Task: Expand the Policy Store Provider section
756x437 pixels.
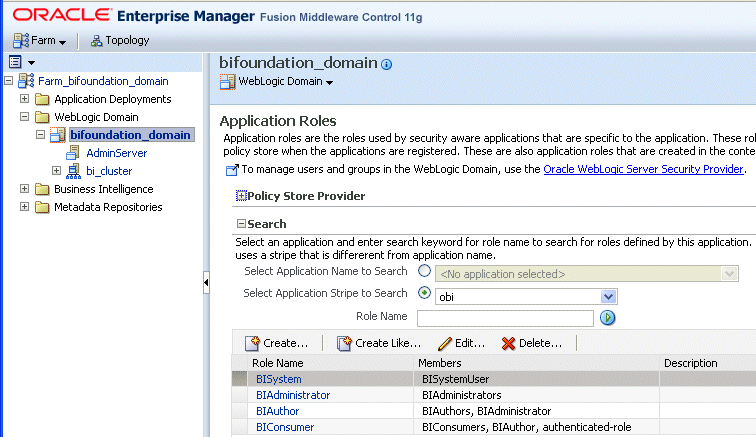Action: (x=241, y=196)
